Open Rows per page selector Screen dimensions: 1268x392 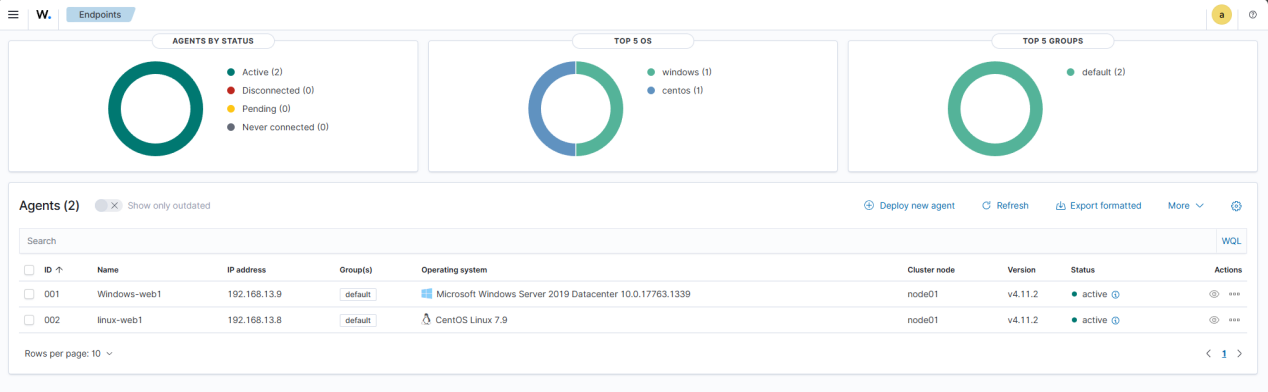(x=69, y=353)
